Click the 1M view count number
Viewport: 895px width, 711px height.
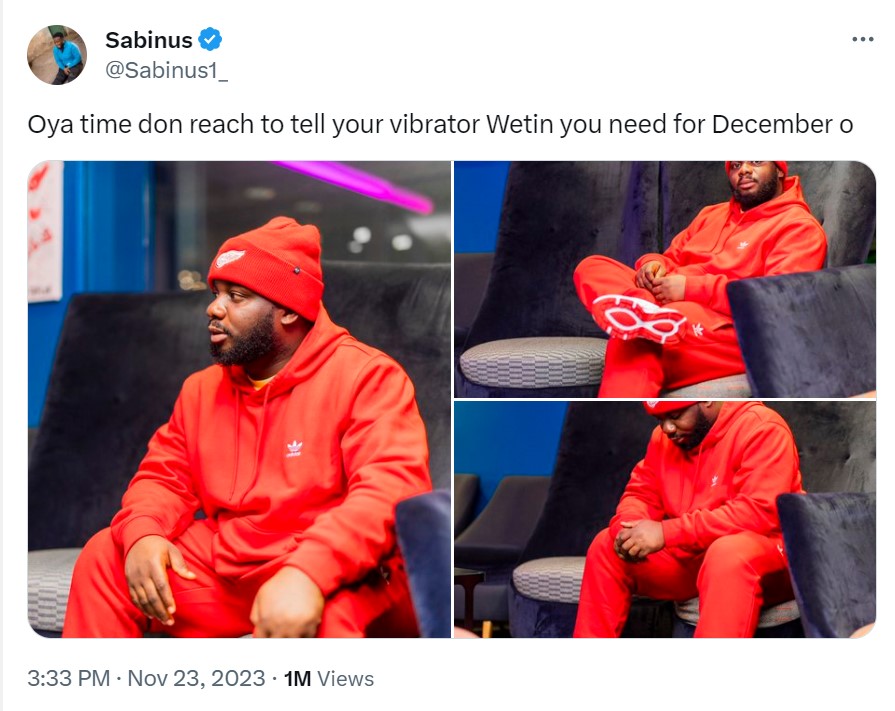point(297,679)
